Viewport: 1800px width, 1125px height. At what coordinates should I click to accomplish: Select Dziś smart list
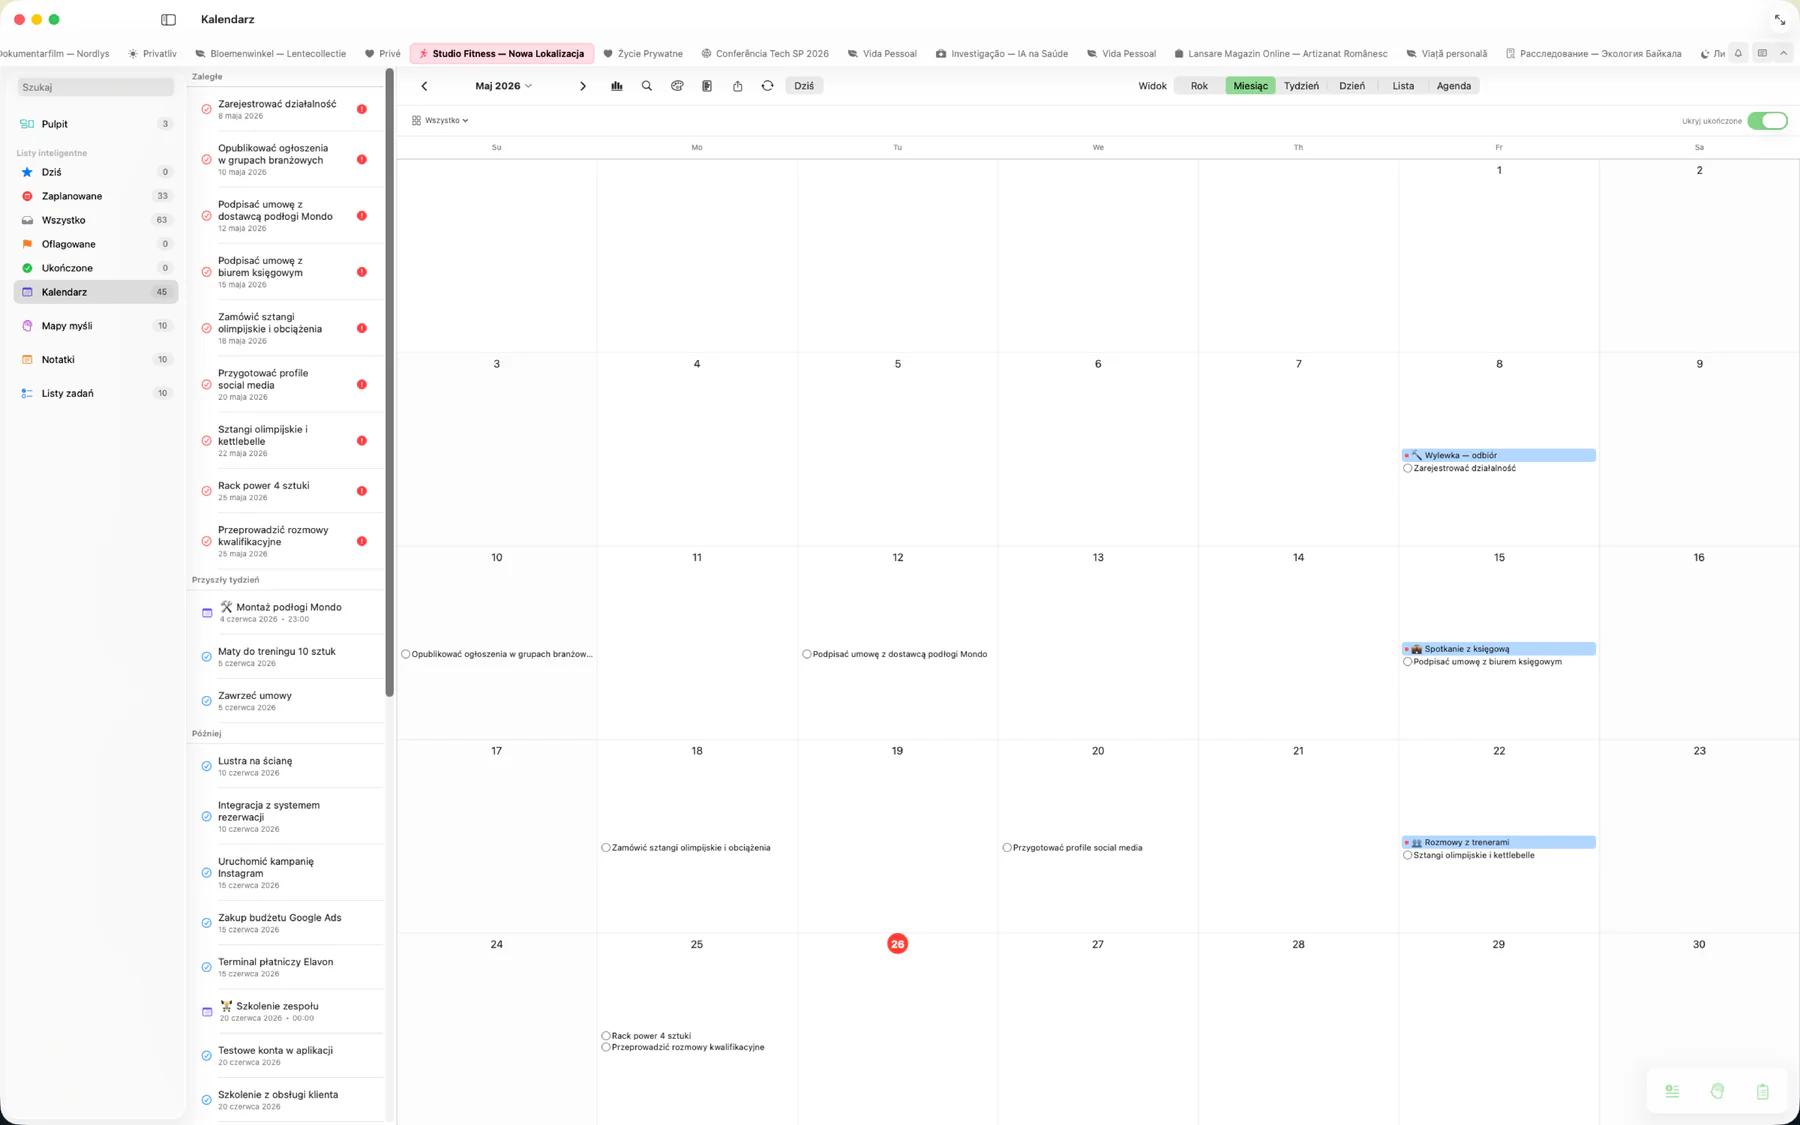click(x=96, y=172)
